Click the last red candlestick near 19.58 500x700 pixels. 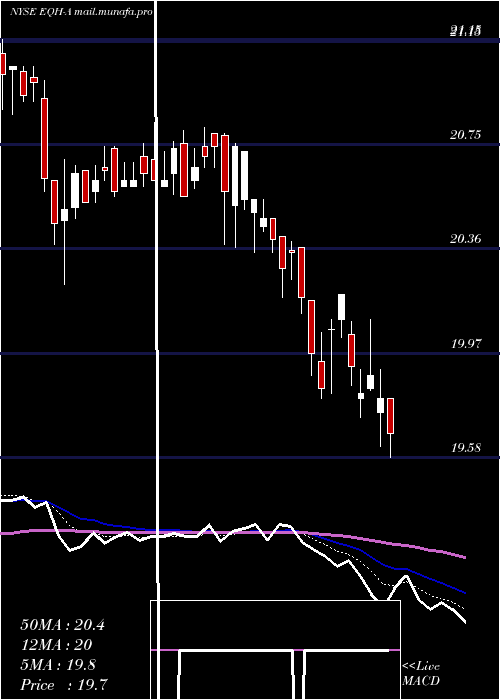391,416
